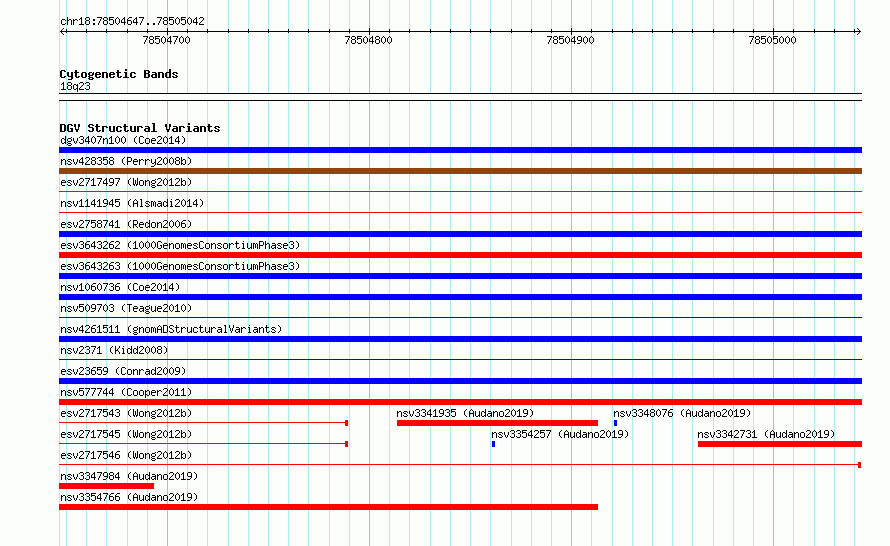Open nsv3347984 (Audano2019) label
Image resolution: width=890 pixels, height=546 pixels.
coord(129,476)
